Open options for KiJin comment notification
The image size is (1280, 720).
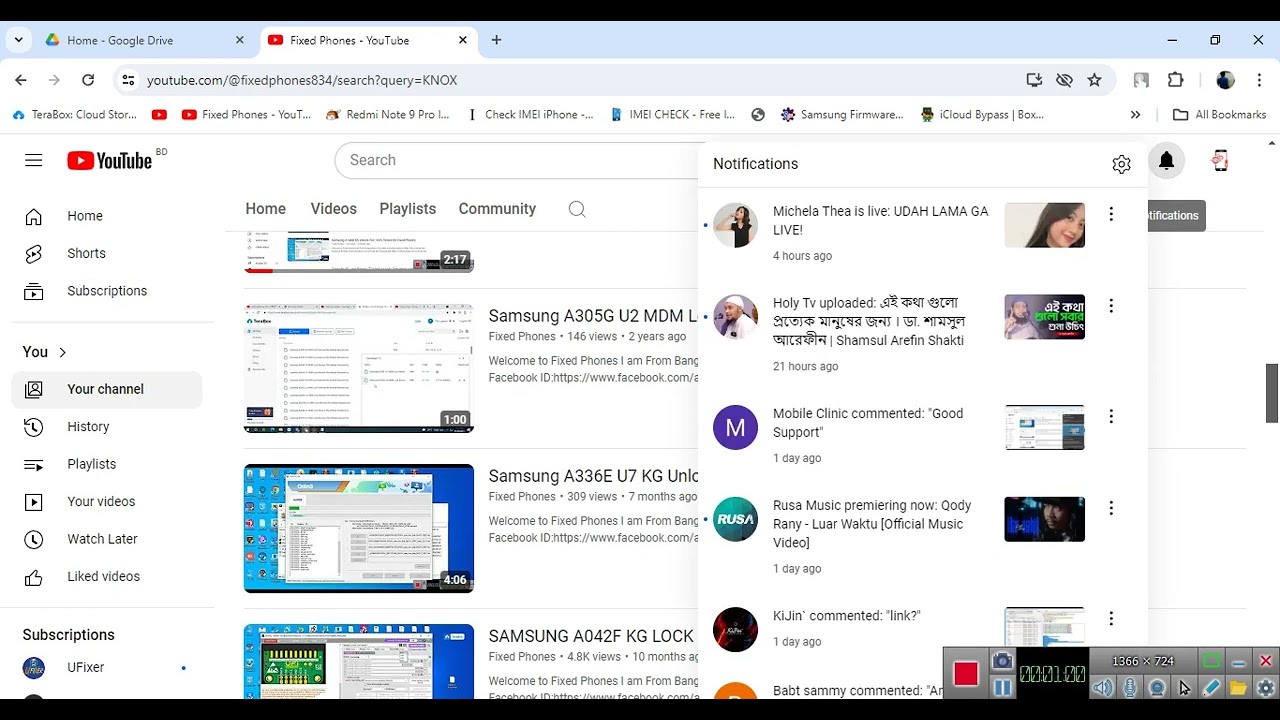pos(1111,618)
